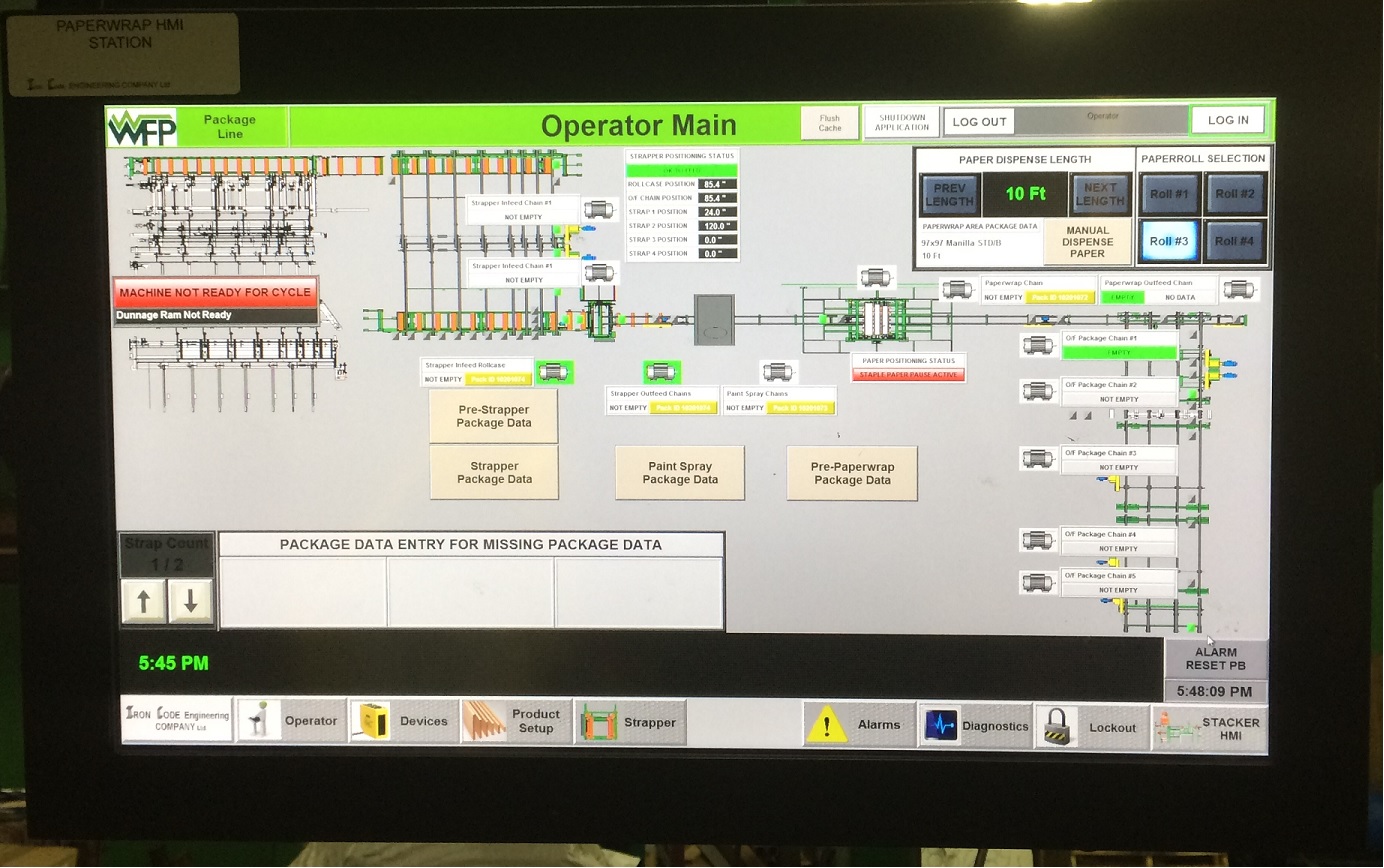Image resolution: width=1384 pixels, height=868 pixels.
Task: Click green-highlighted motor above Strapper Outfeed Chains
Action: [661, 372]
